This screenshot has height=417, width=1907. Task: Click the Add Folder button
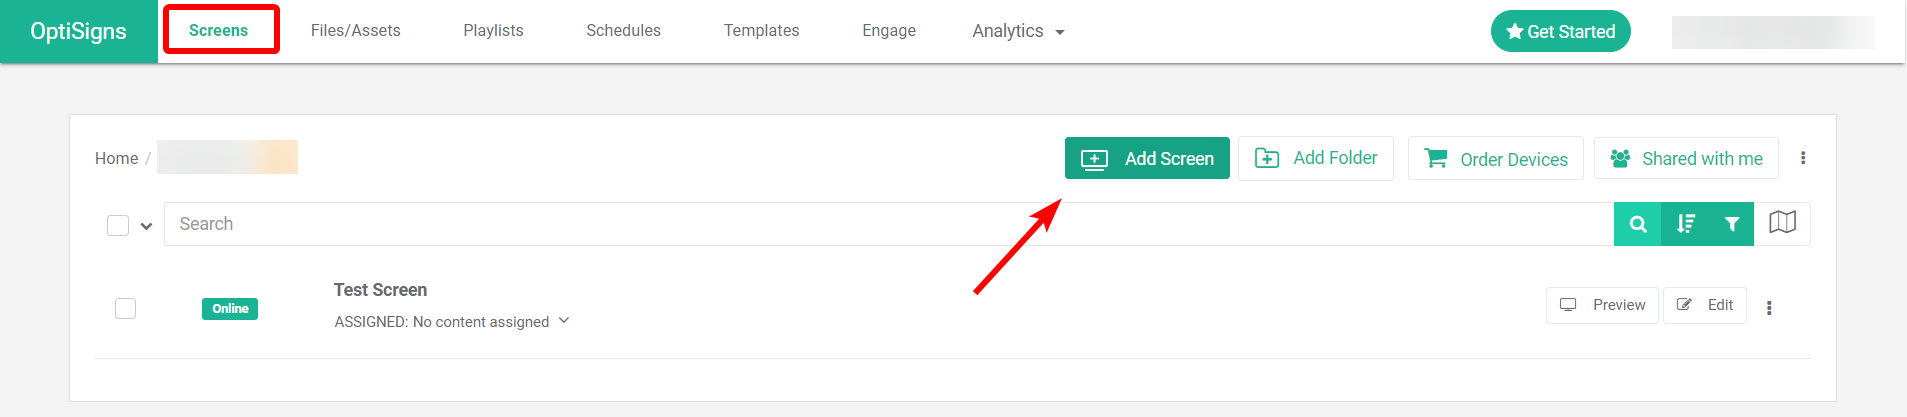pos(1315,158)
